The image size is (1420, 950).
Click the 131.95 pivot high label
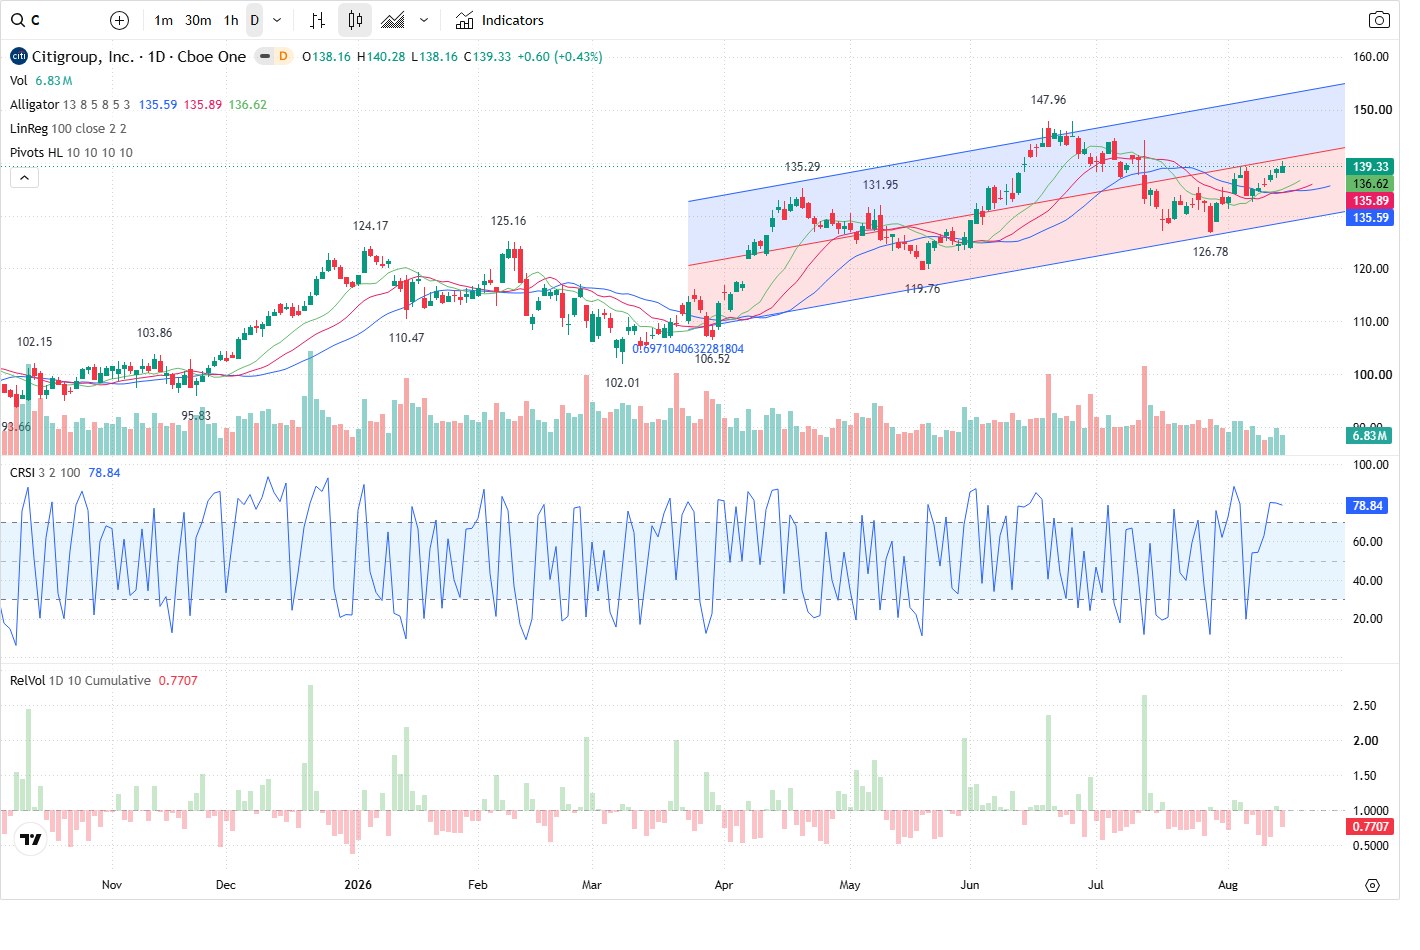pyautogui.click(x=880, y=185)
